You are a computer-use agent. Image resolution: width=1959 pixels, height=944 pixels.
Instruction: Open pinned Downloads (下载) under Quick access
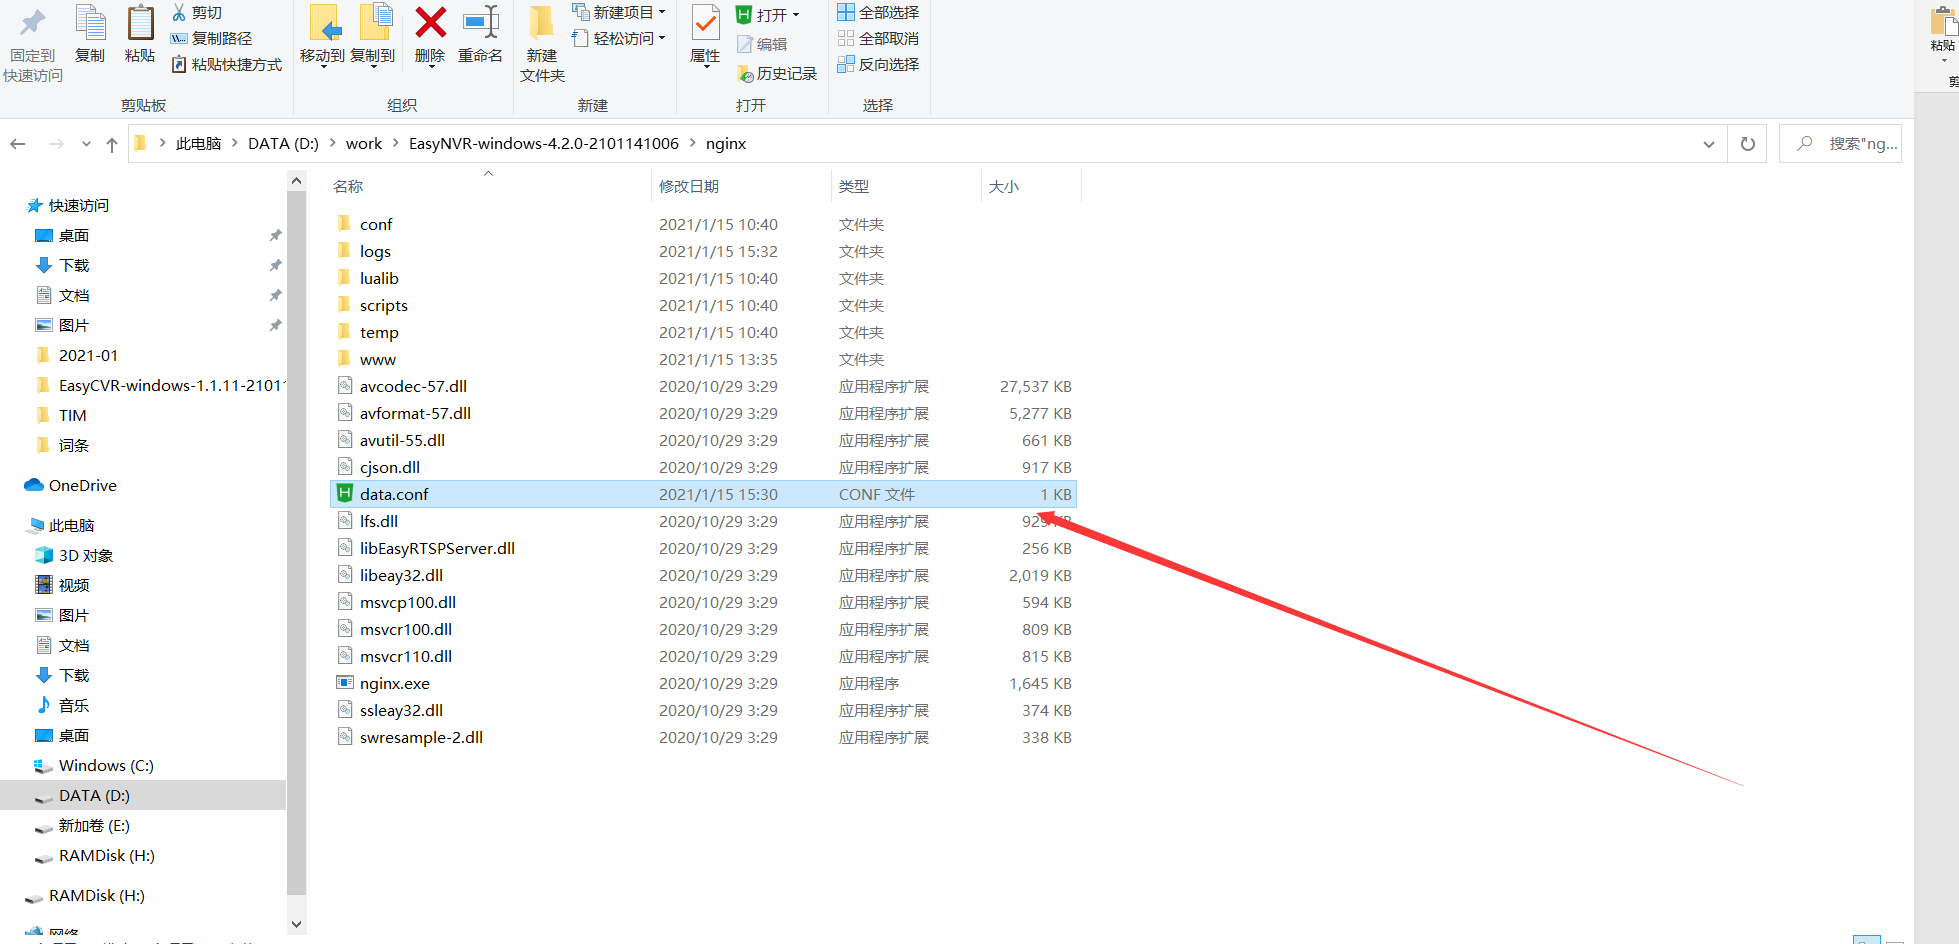(73, 265)
